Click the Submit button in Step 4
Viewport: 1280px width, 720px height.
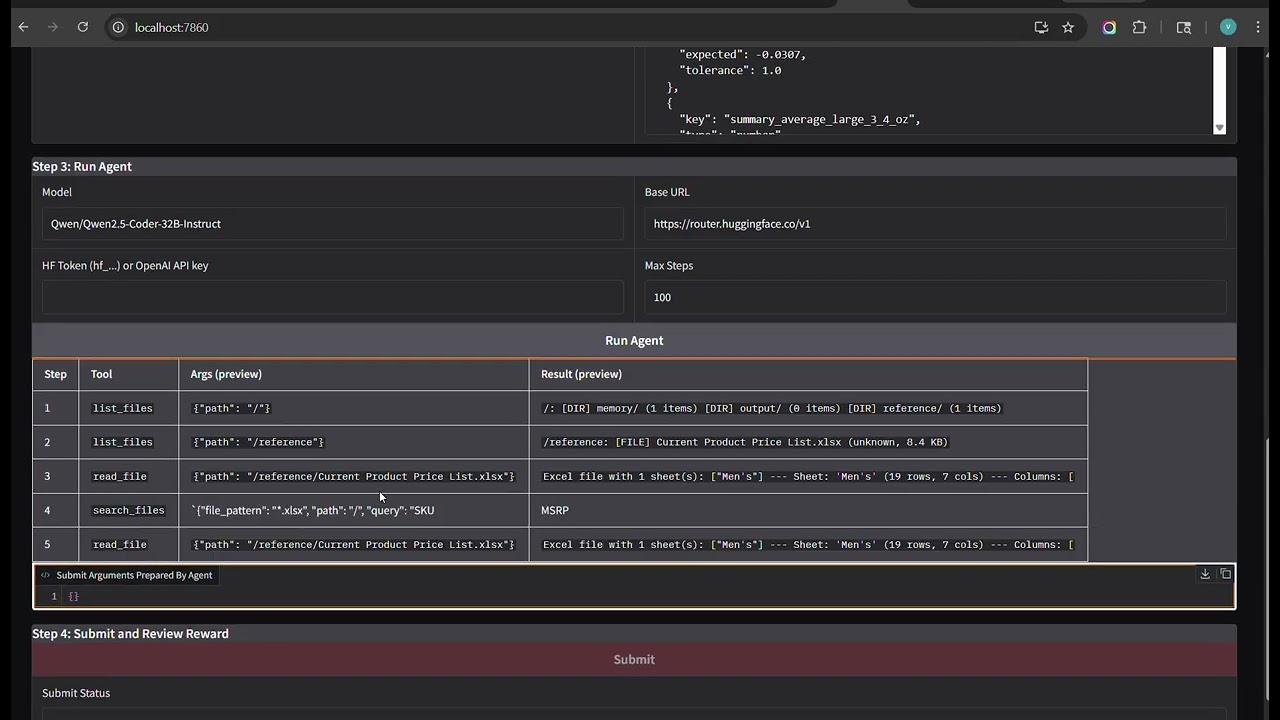pyautogui.click(x=634, y=659)
